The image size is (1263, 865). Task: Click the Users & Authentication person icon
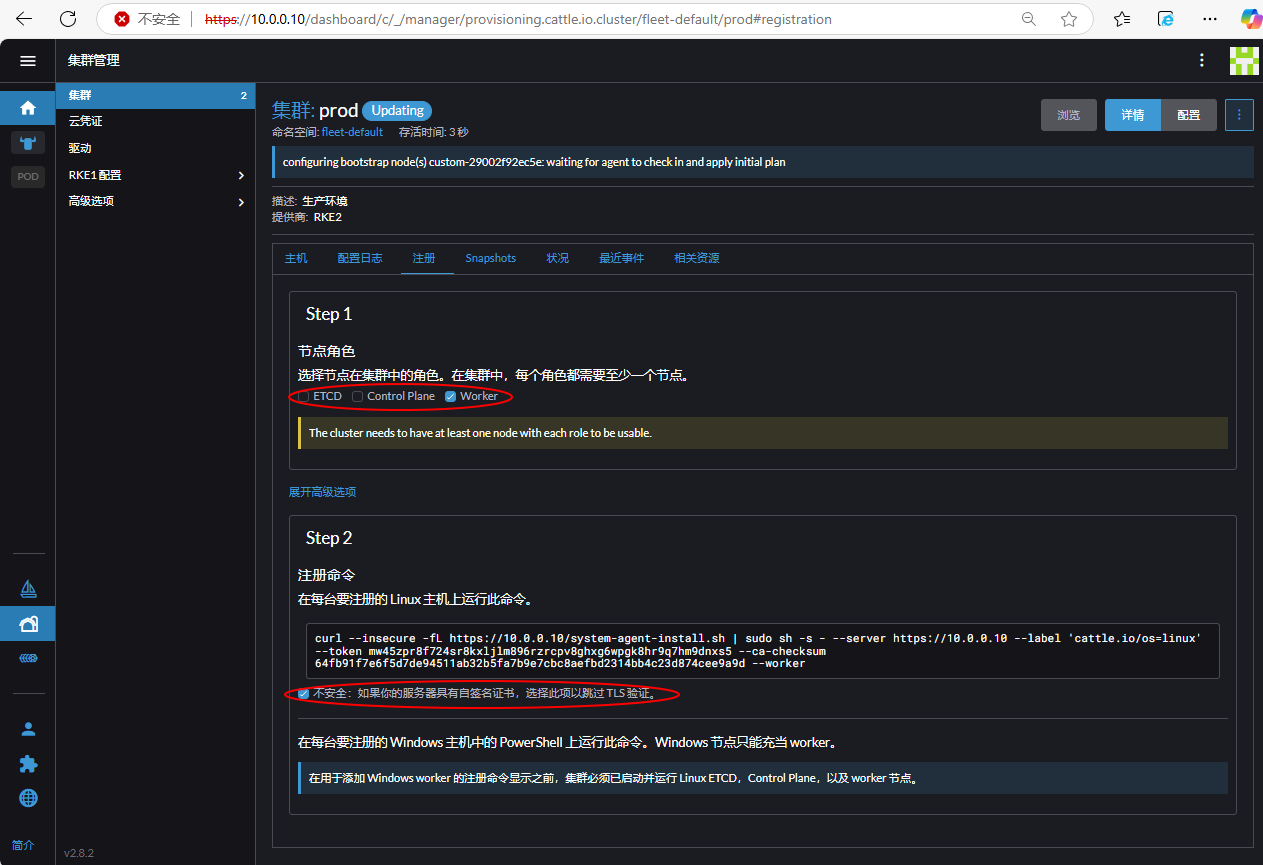pyautogui.click(x=28, y=729)
